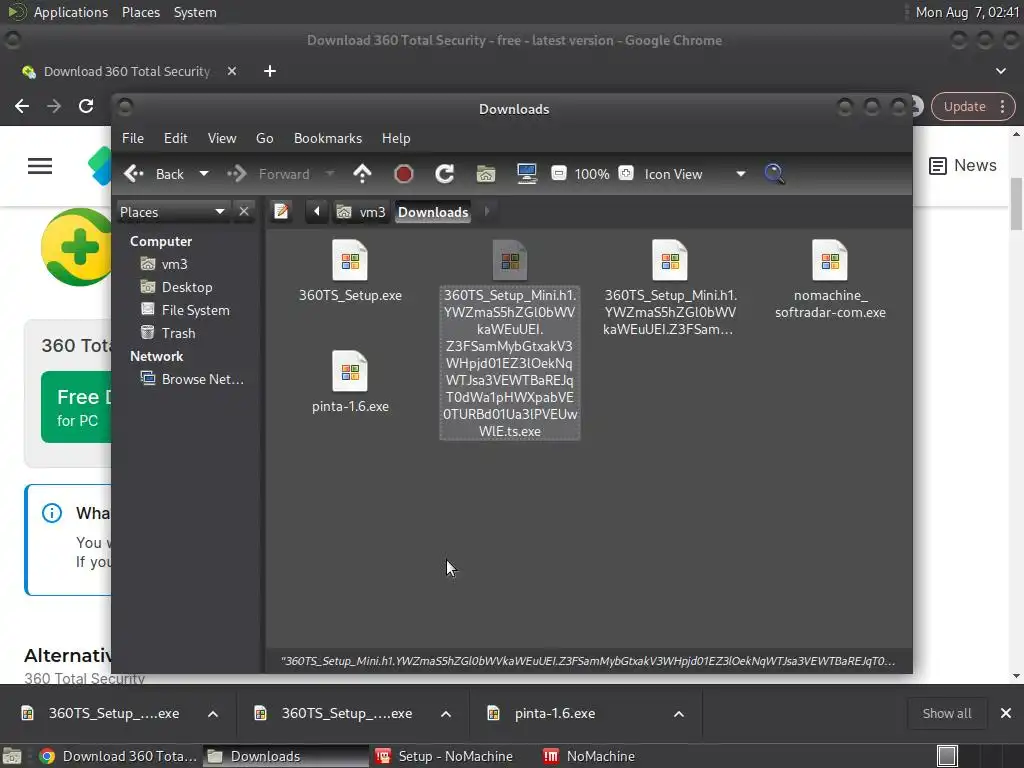Select the vm3 path bar button
The width and height of the screenshot is (1024, 768).
(361, 212)
